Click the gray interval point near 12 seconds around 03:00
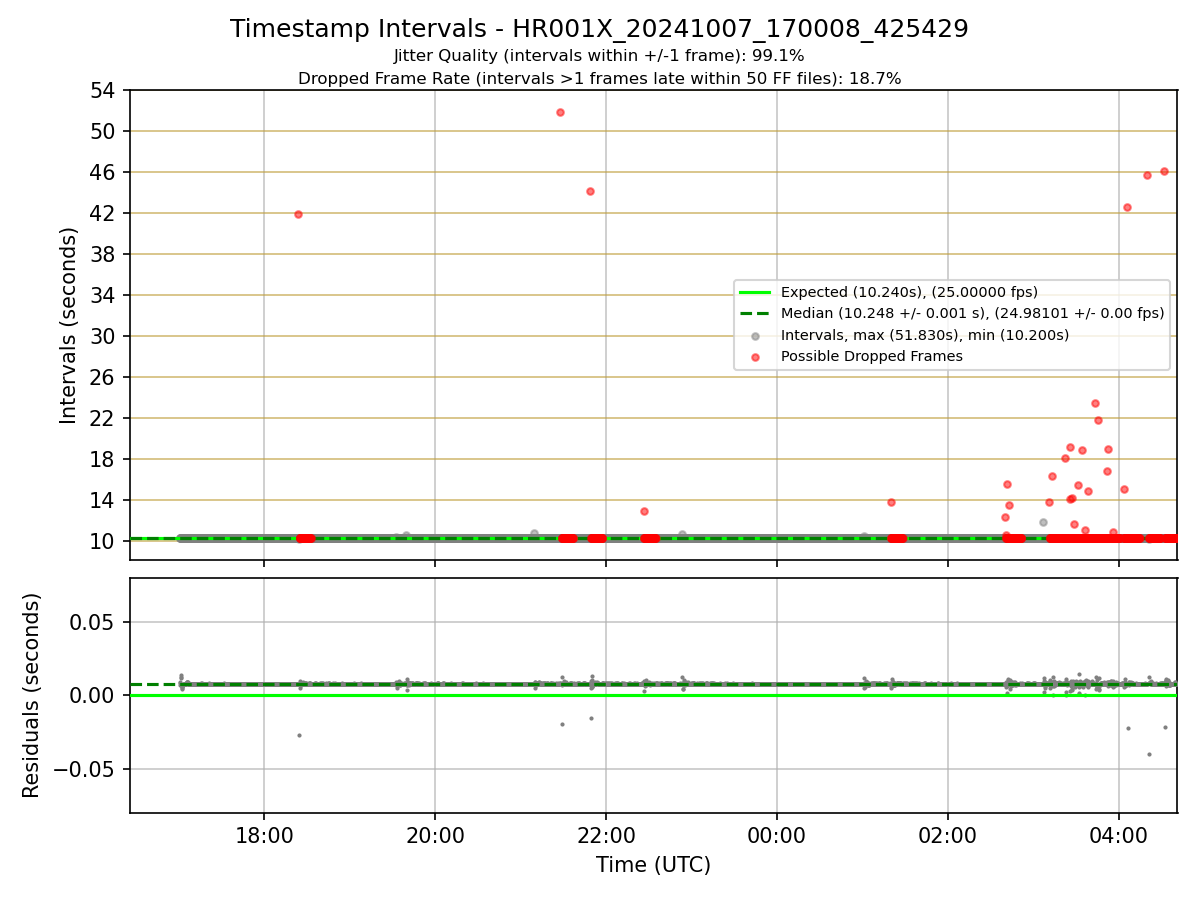Screen dimensions: 1200x900 pos(1043,522)
